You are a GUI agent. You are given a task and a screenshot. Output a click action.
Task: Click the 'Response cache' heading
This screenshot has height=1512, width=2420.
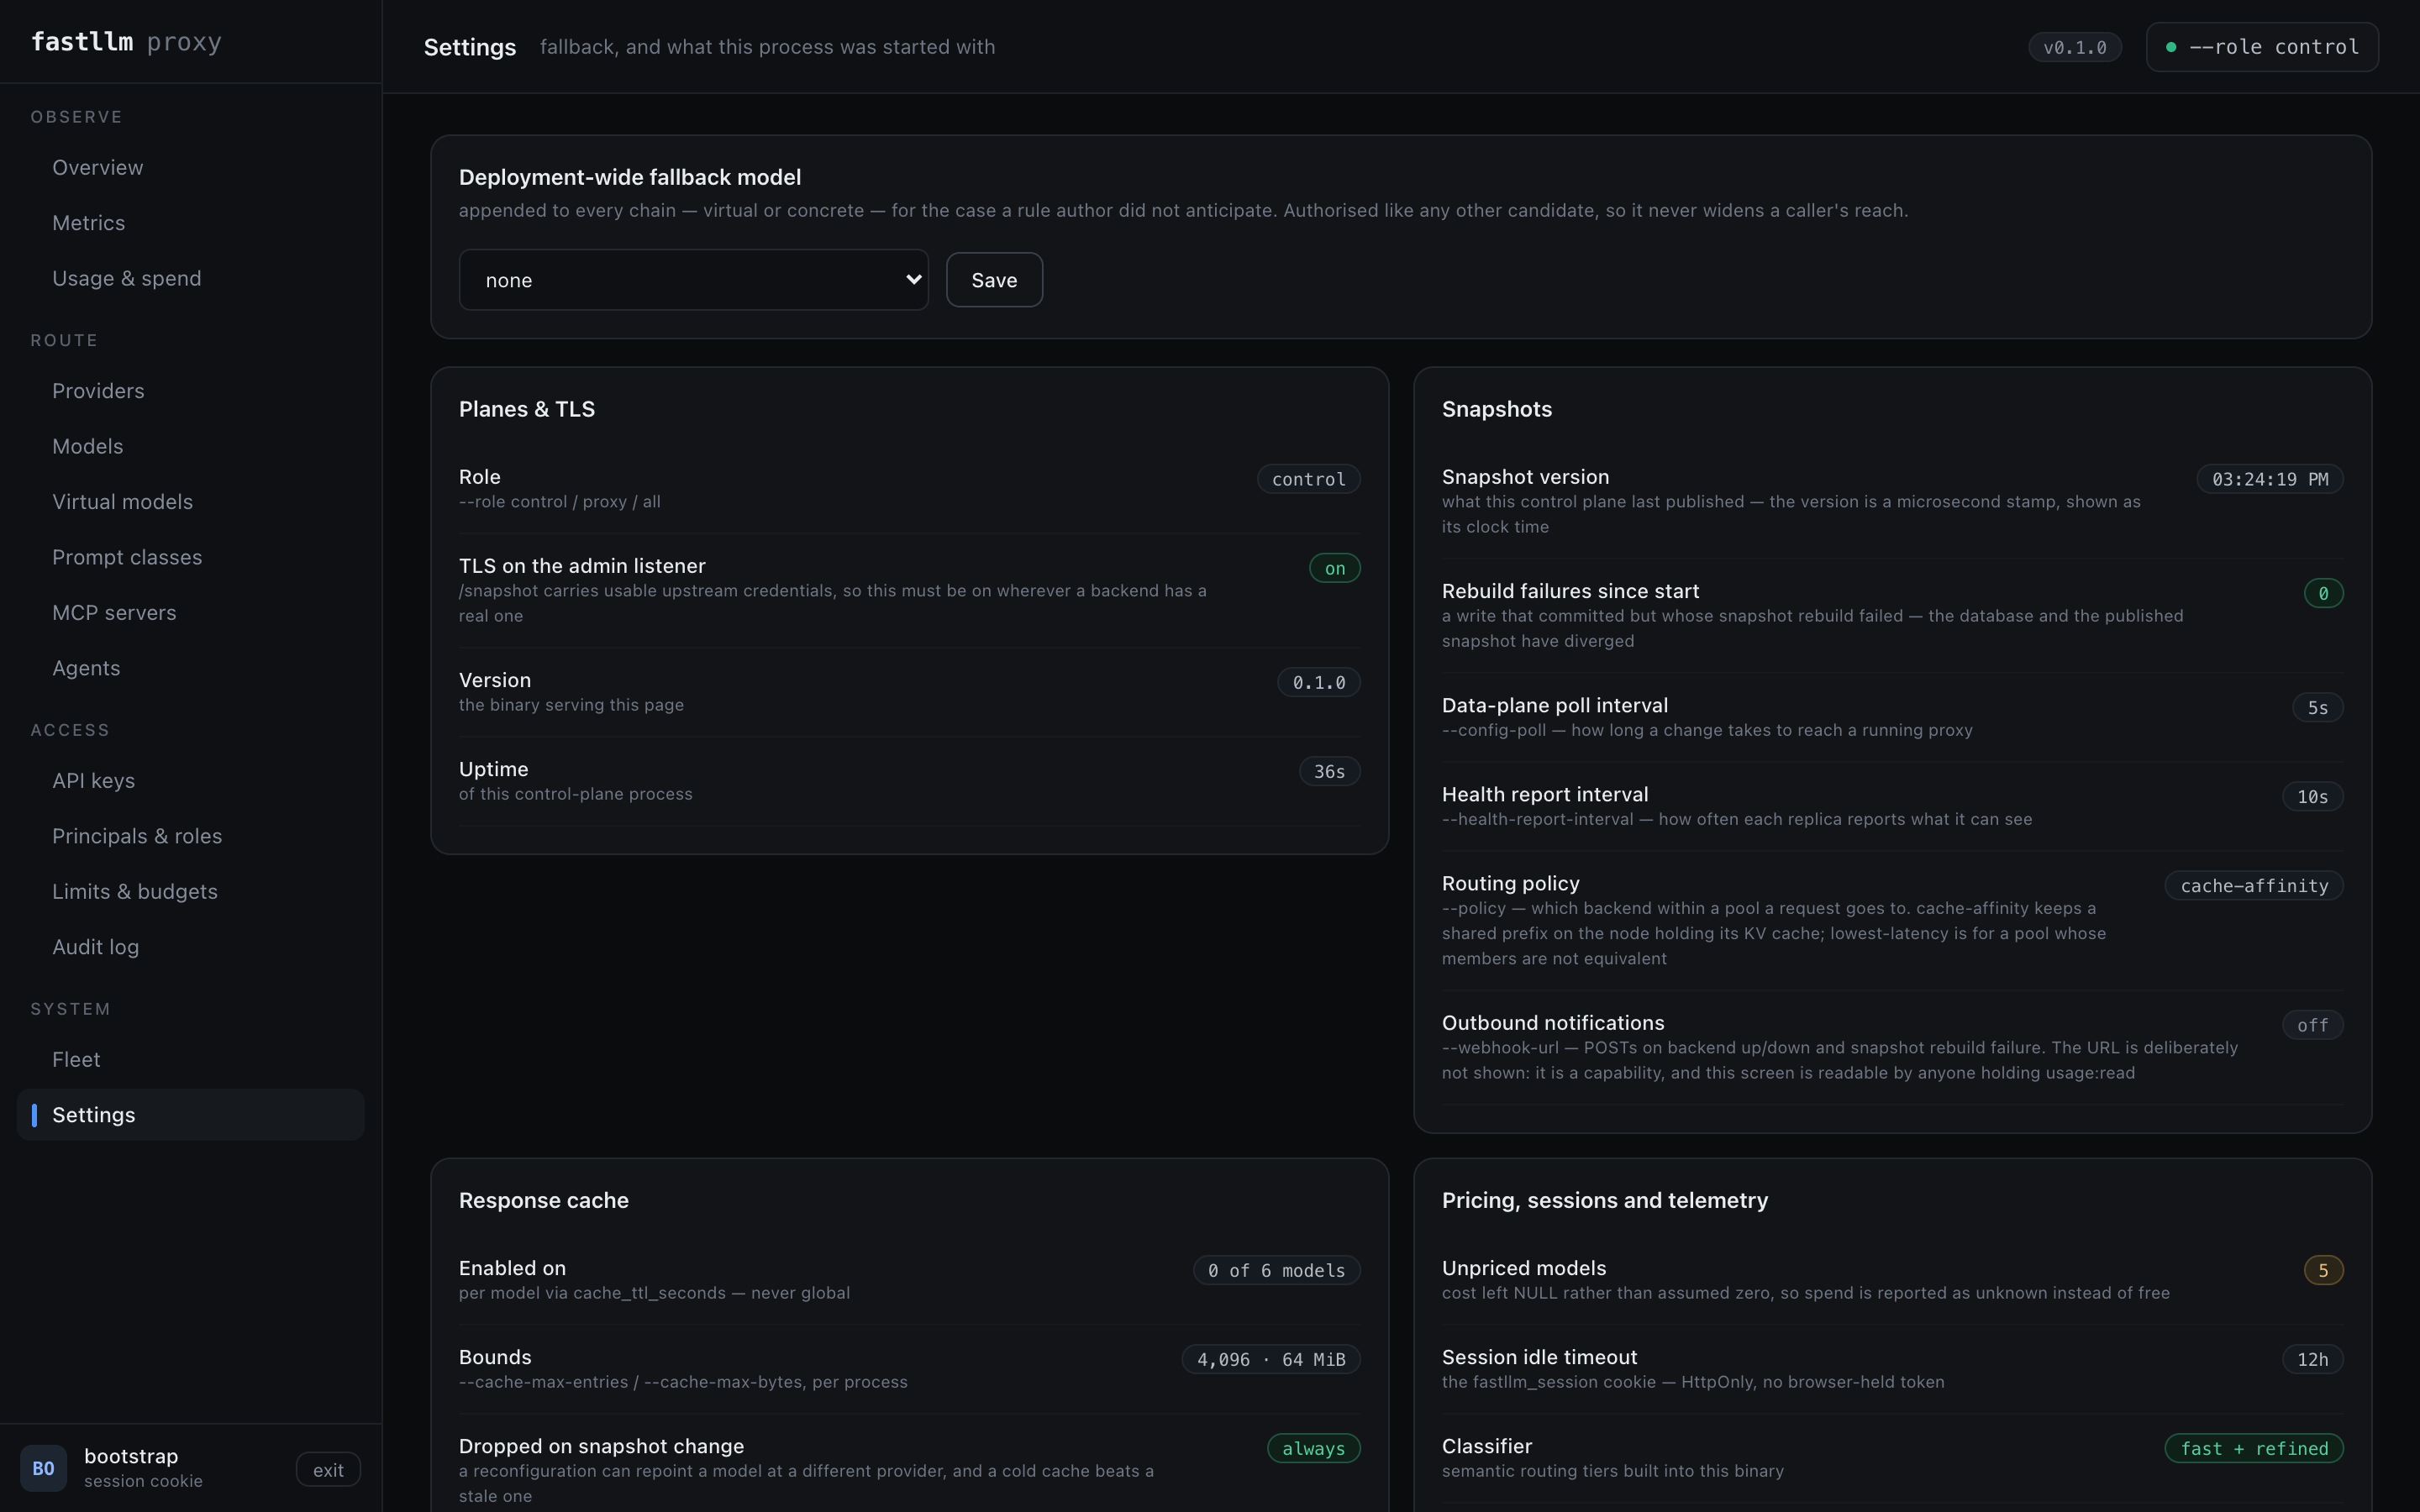[544, 1200]
